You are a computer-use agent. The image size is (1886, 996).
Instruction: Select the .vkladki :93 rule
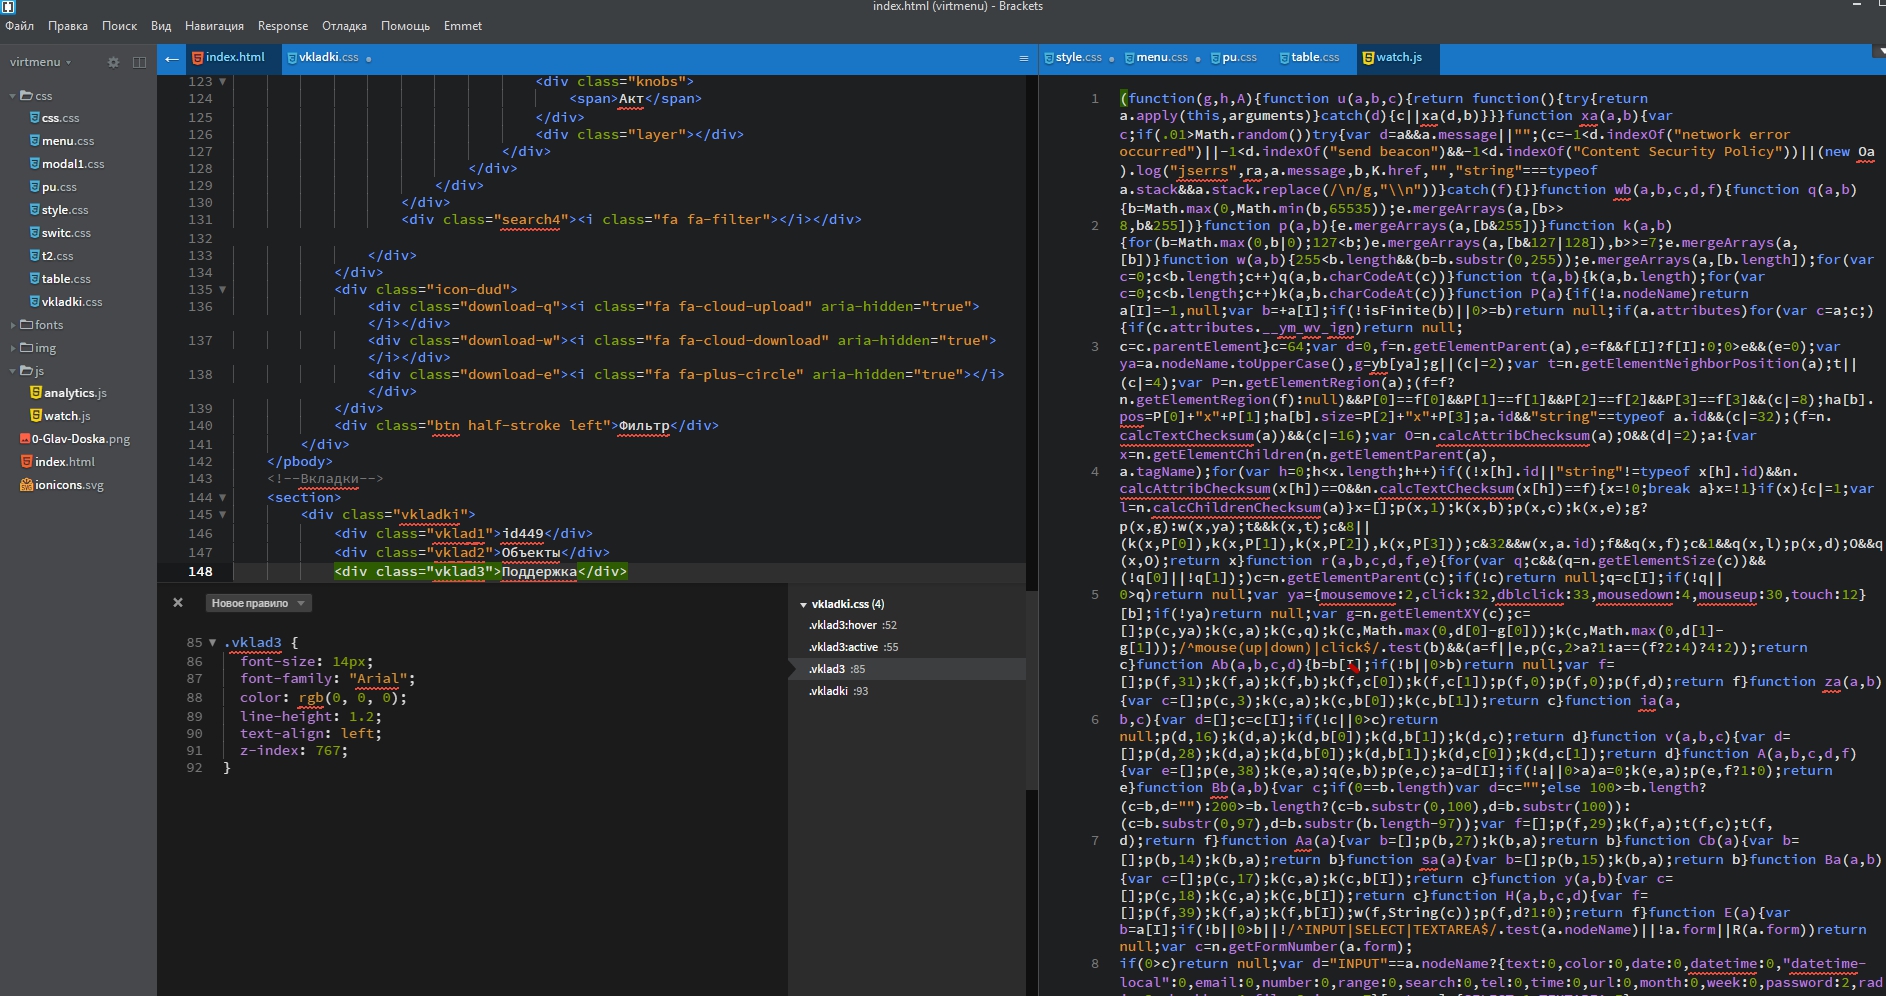click(838, 691)
